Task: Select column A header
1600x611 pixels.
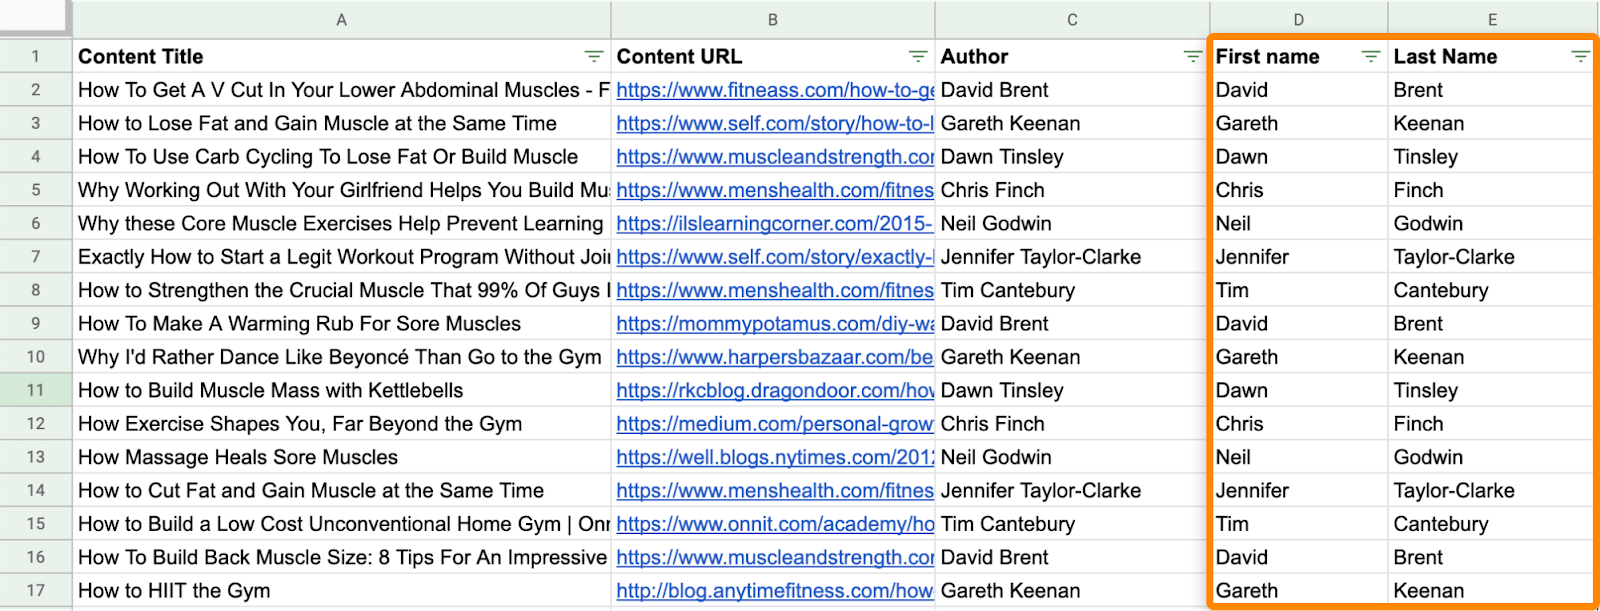Action: coord(341,20)
